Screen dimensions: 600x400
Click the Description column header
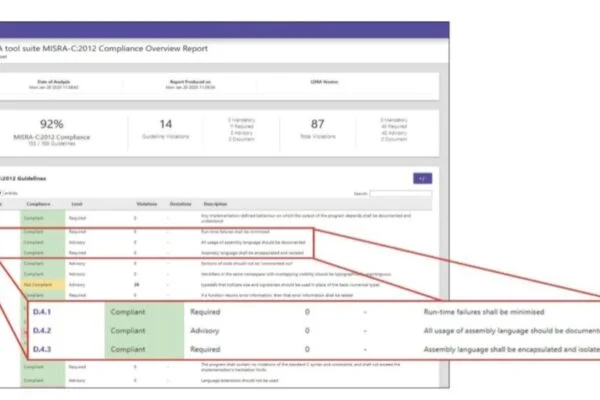coord(217,204)
